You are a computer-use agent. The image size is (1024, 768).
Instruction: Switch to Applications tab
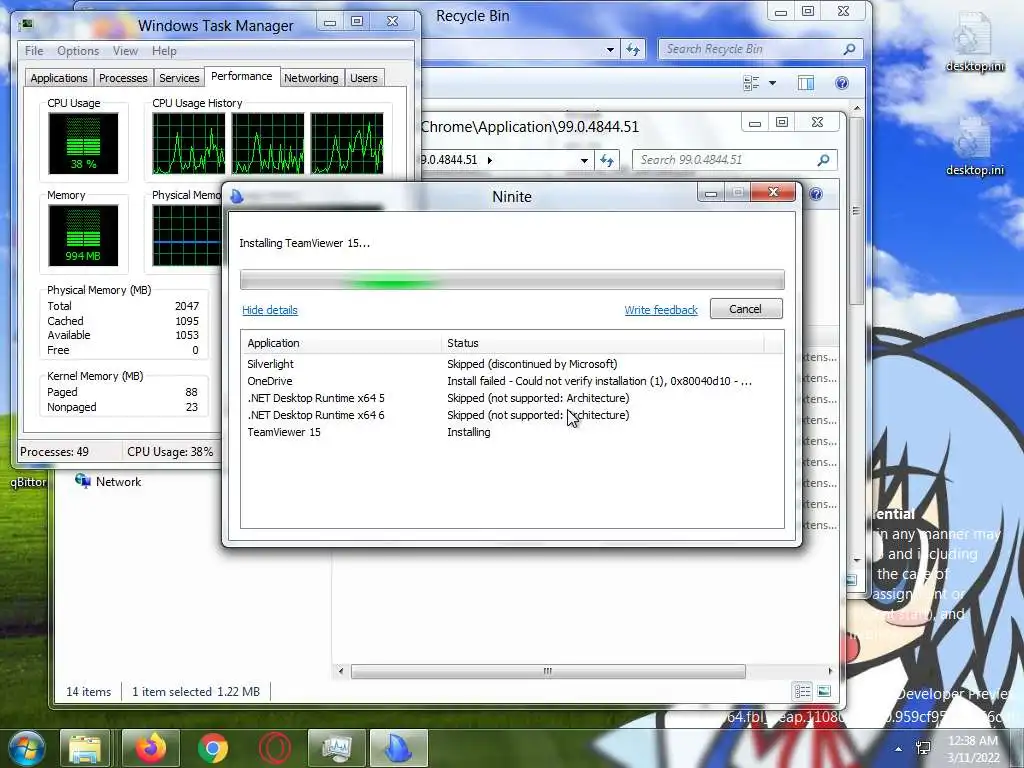pos(59,78)
